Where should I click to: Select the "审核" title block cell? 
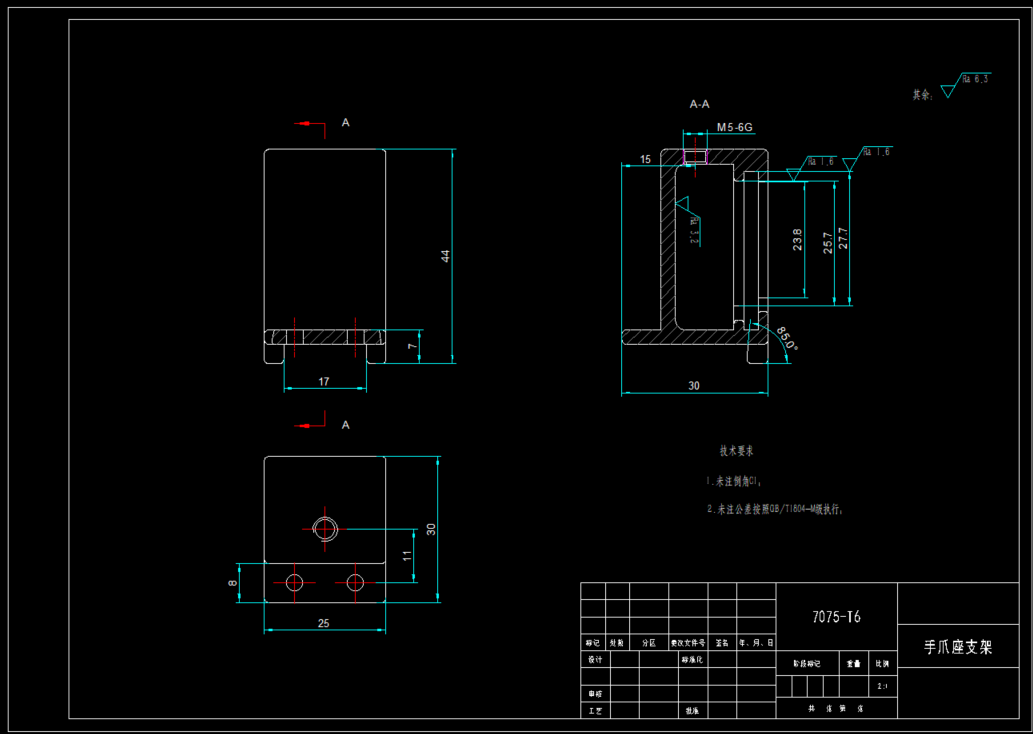coord(595,694)
